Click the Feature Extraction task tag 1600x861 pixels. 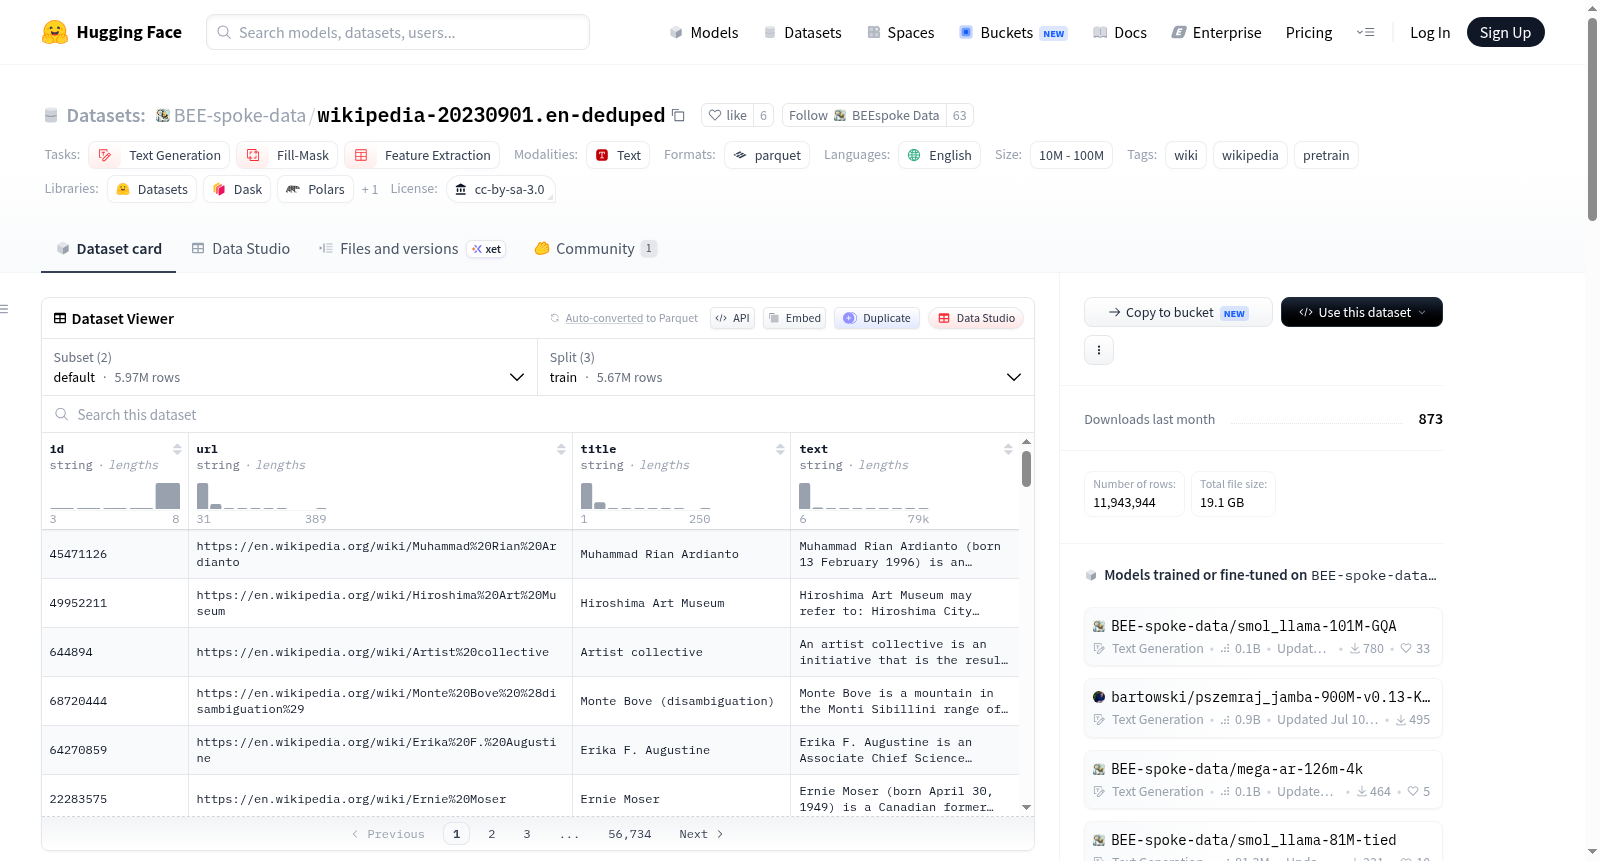pos(422,155)
